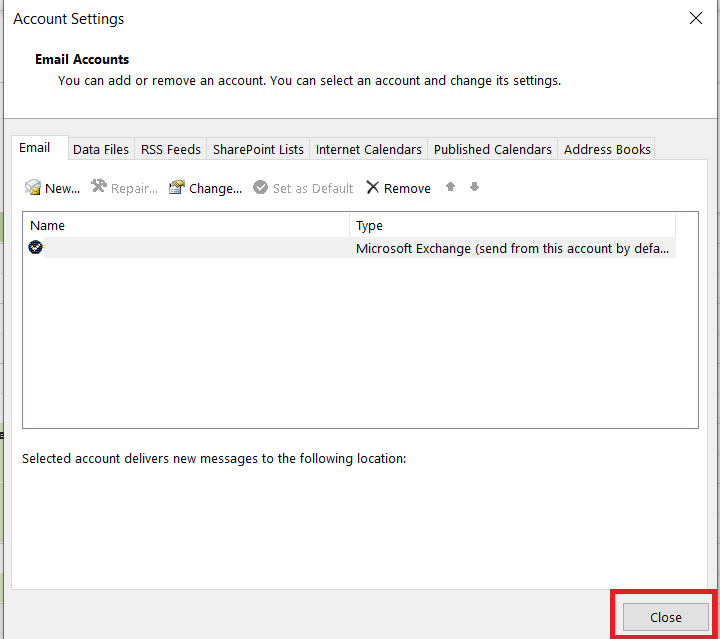Click the Change account icon

click(177, 188)
